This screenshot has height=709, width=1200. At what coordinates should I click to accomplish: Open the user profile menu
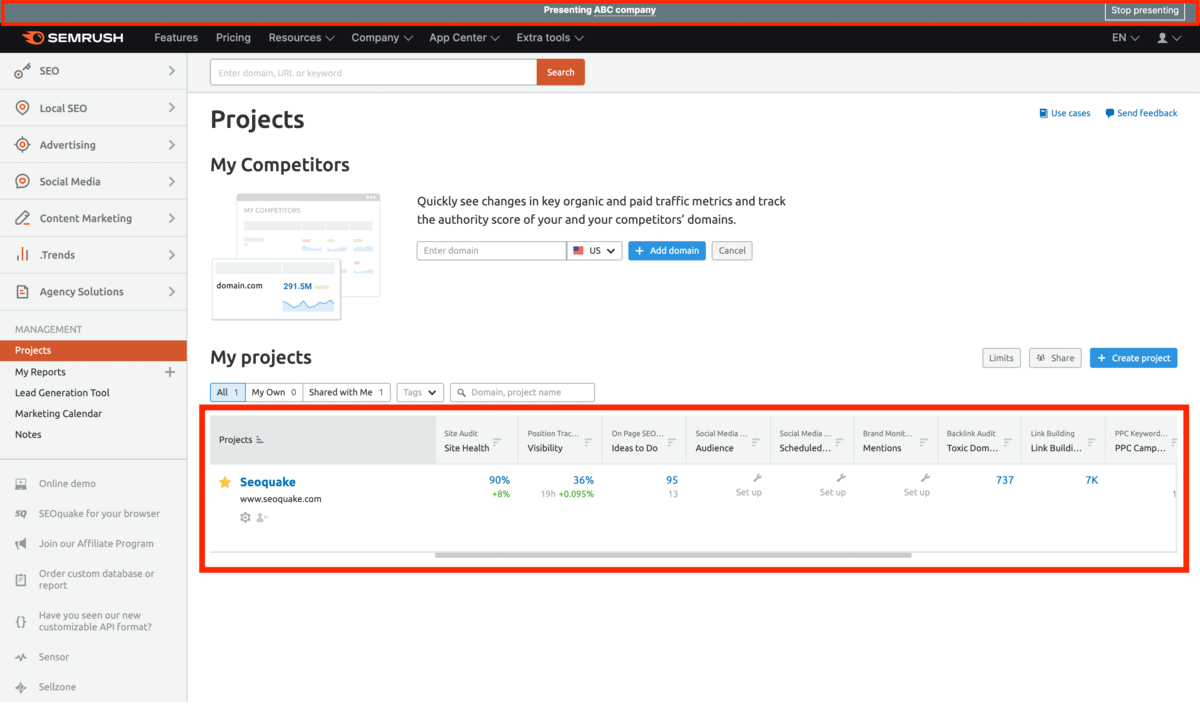coord(1168,38)
